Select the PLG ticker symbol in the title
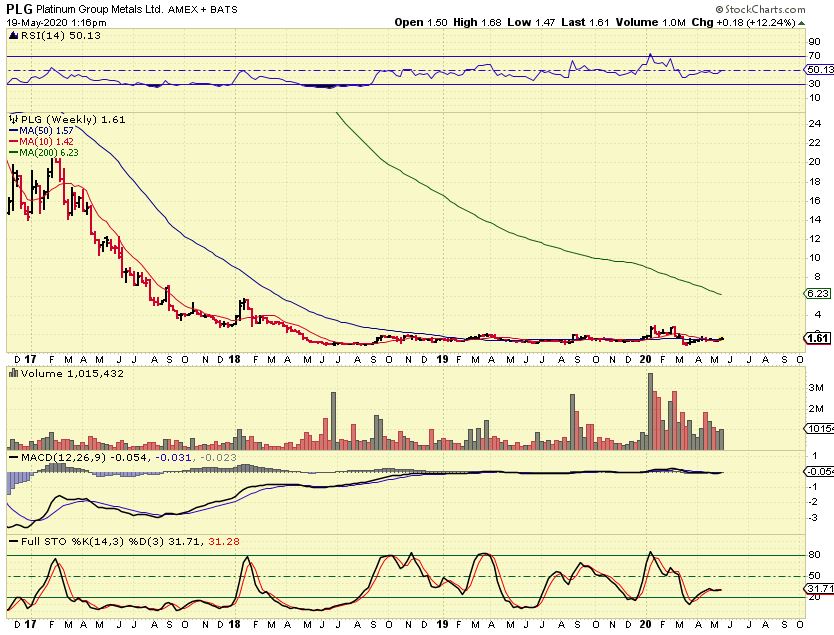This screenshot has height=635, width=834. 20,9
